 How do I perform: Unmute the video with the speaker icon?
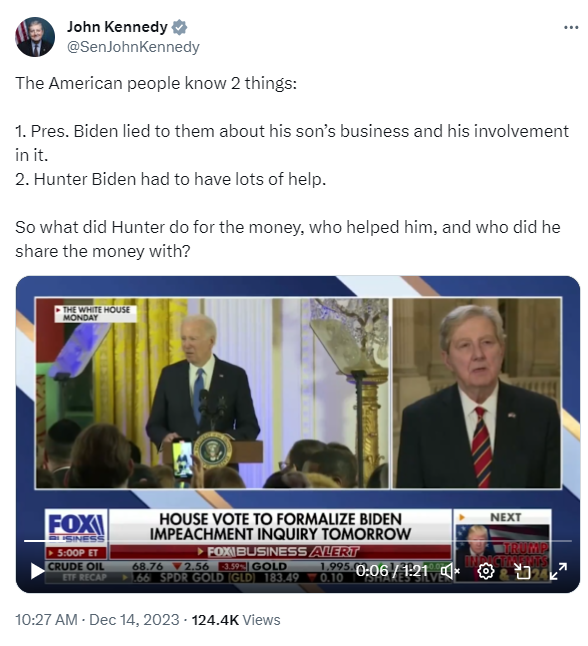450,571
